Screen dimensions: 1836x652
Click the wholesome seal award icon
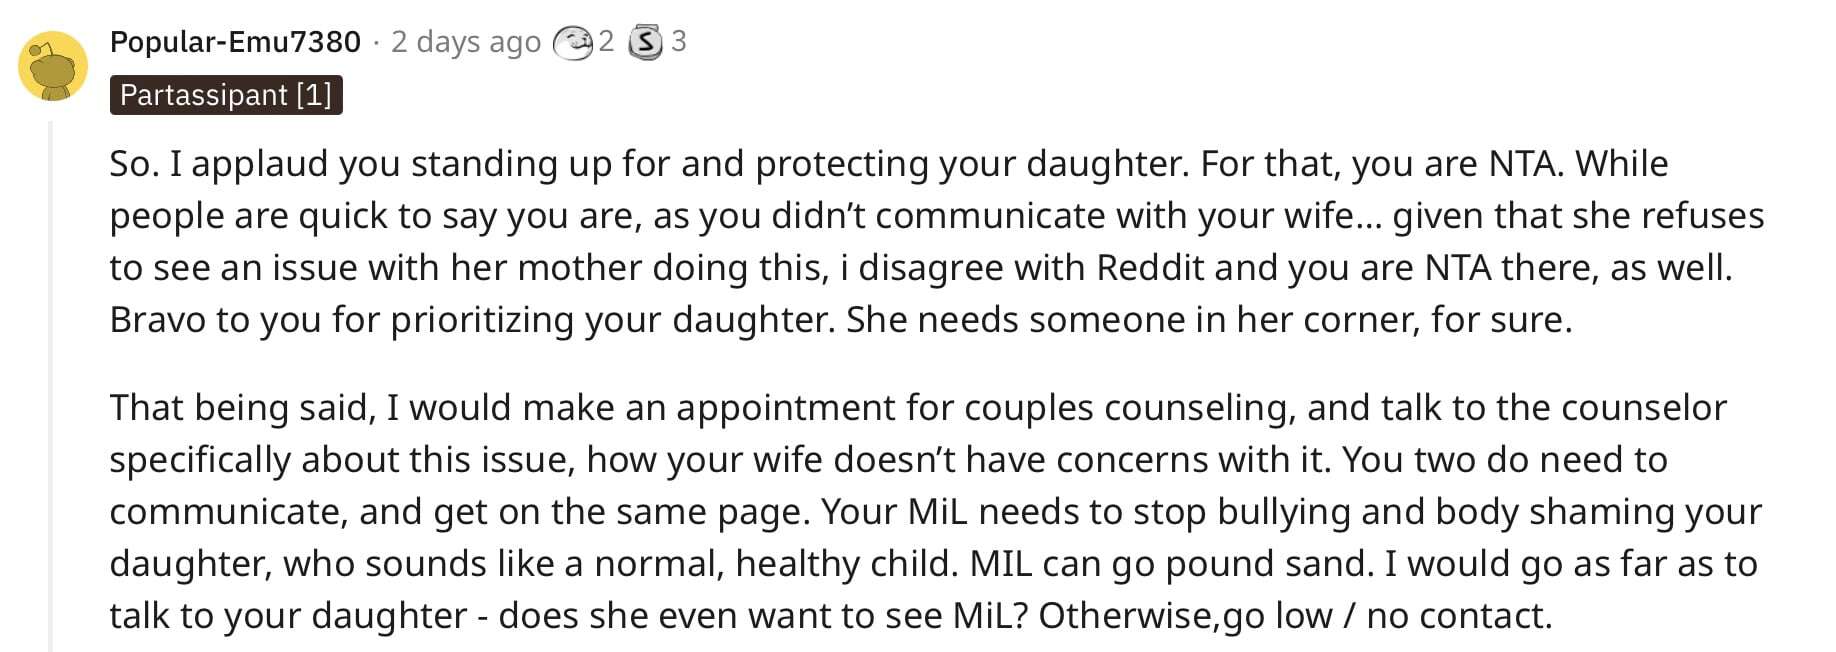[573, 42]
